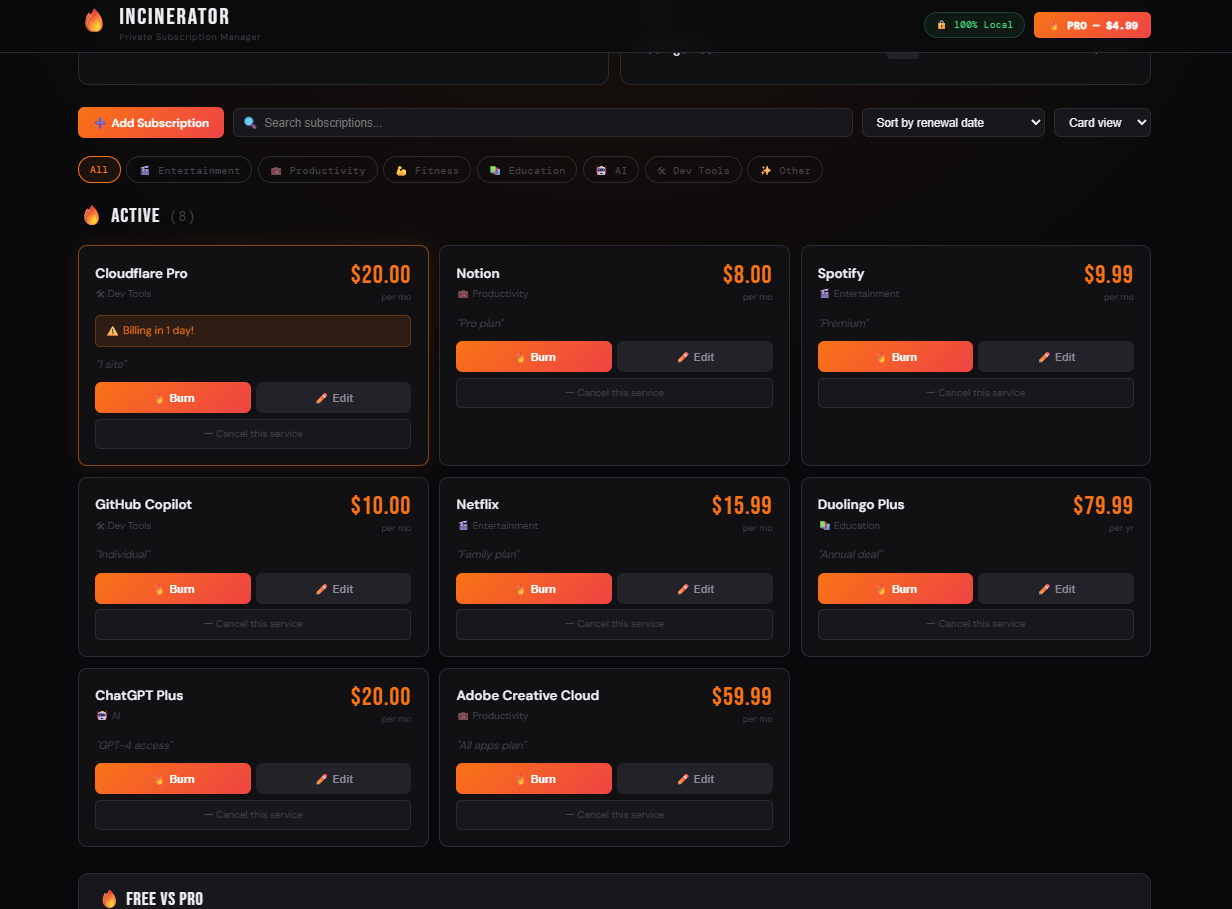Click the "GPT-4 access" note text
The image size is (1232, 909).
pos(134,745)
